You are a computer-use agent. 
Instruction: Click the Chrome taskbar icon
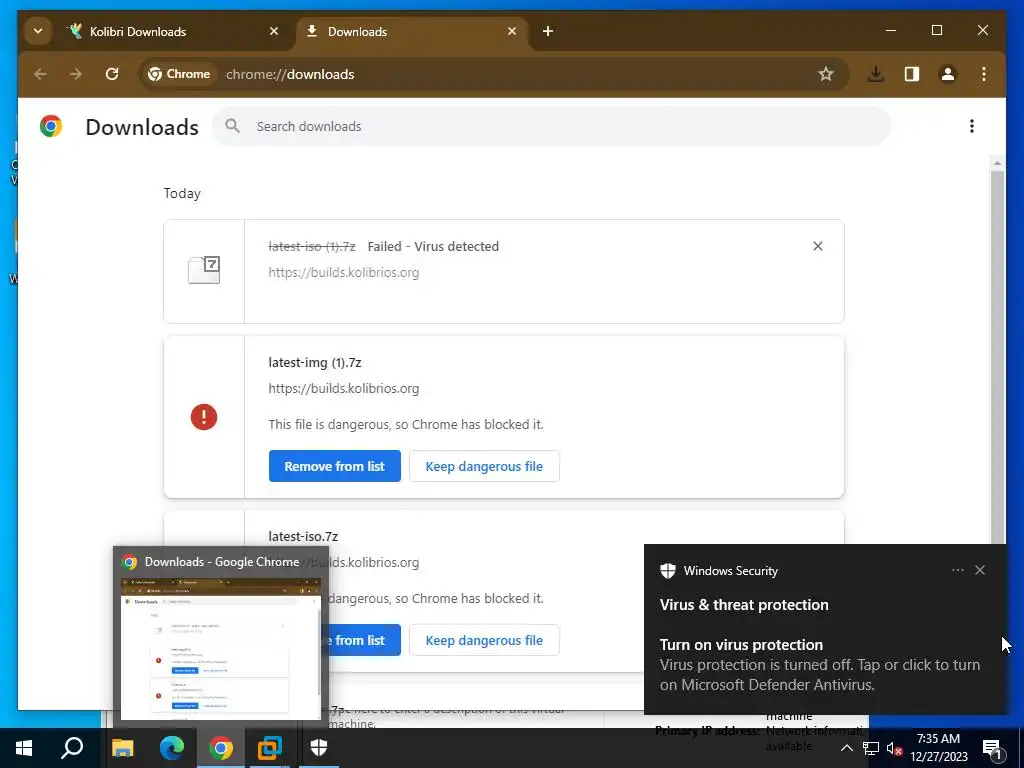coord(221,748)
